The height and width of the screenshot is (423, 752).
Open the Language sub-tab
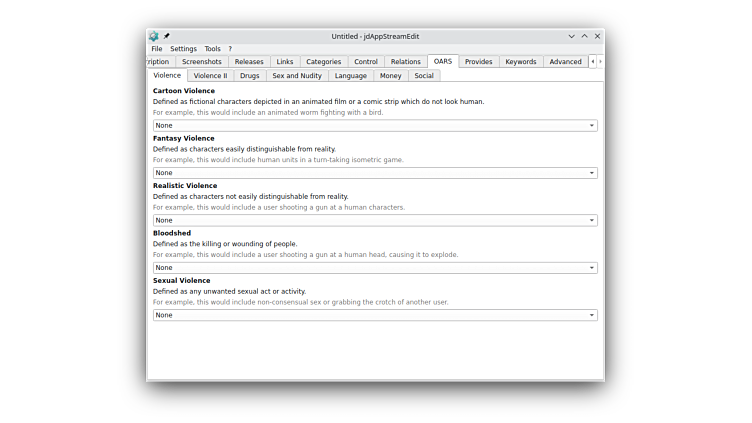click(351, 76)
